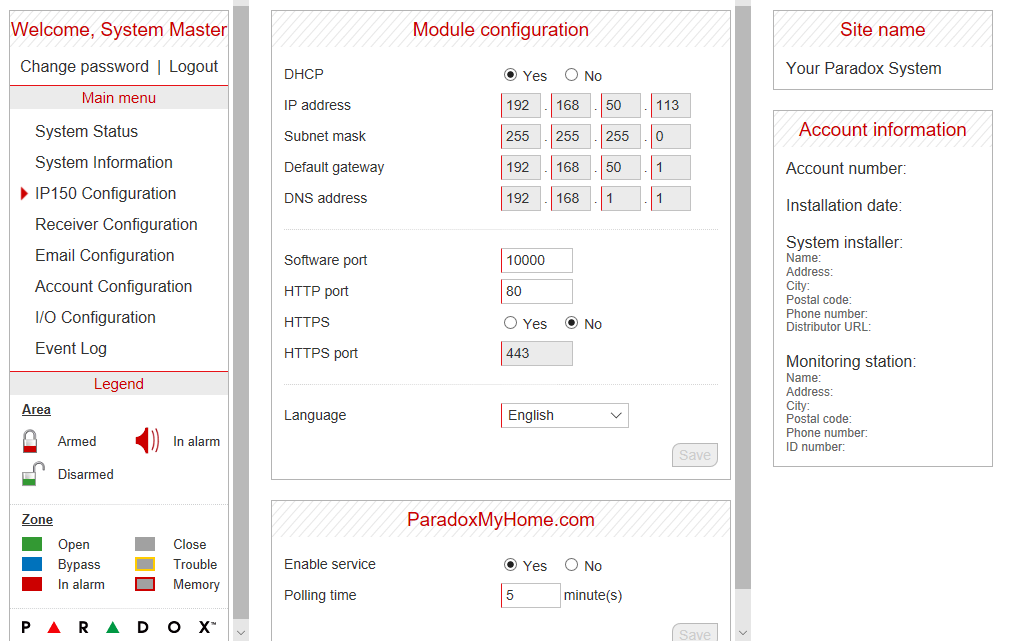Enable service Yes radio button
The width and height of the screenshot is (1013, 641).
pyautogui.click(x=510, y=565)
